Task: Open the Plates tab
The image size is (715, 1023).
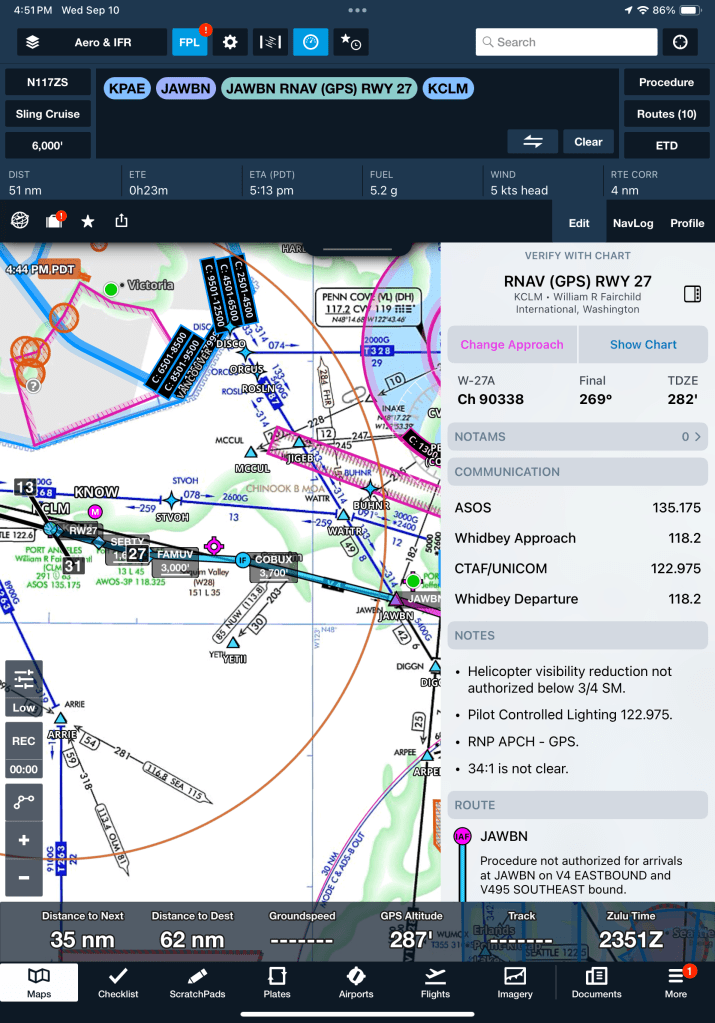Action: click(277, 982)
